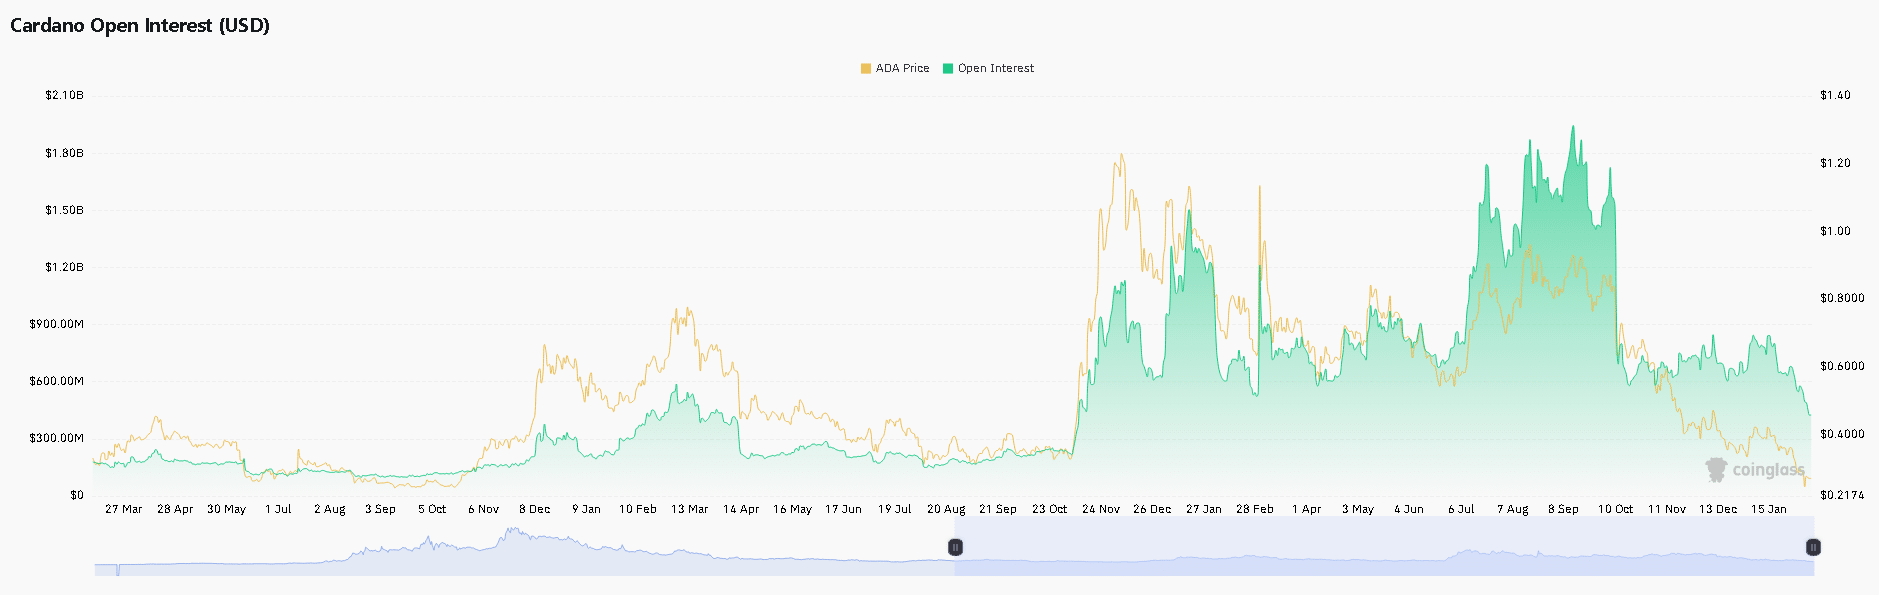Click the $0.2174 right axis label
This screenshot has height=595, width=1879.
(1841, 495)
